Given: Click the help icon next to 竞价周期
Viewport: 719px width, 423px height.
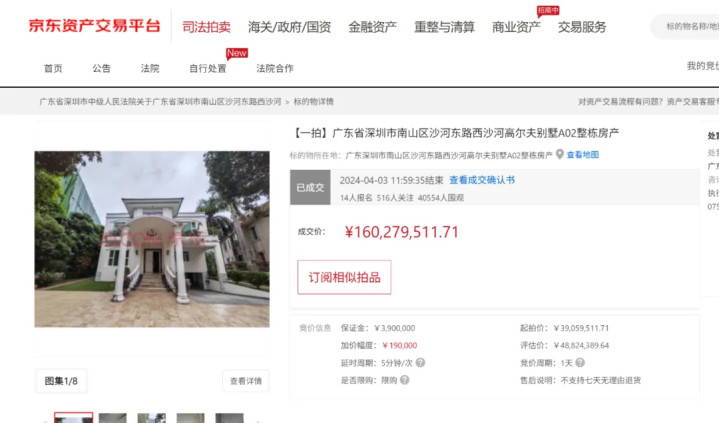Looking at the screenshot, I should click(580, 362).
